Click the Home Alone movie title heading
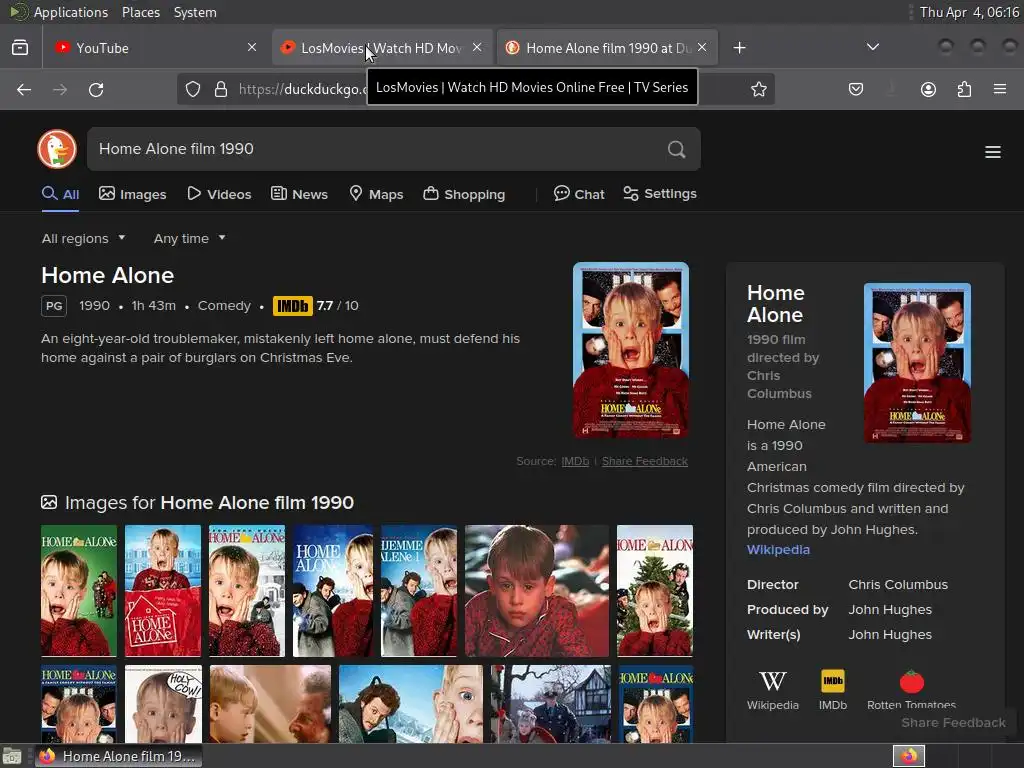The height and width of the screenshot is (768, 1024). [108, 276]
